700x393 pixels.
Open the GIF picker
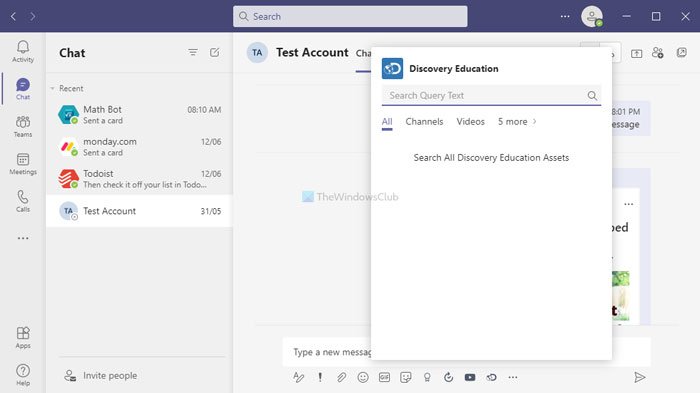click(384, 377)
